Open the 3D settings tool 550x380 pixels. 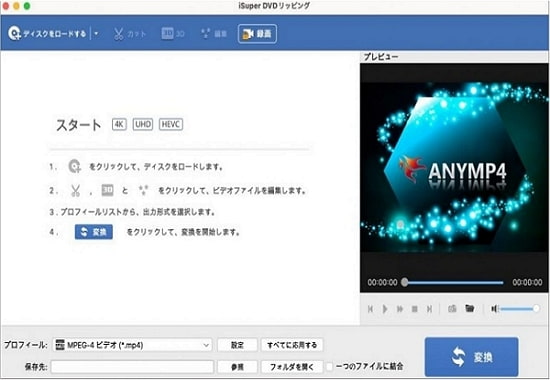[x=173, y=34]
